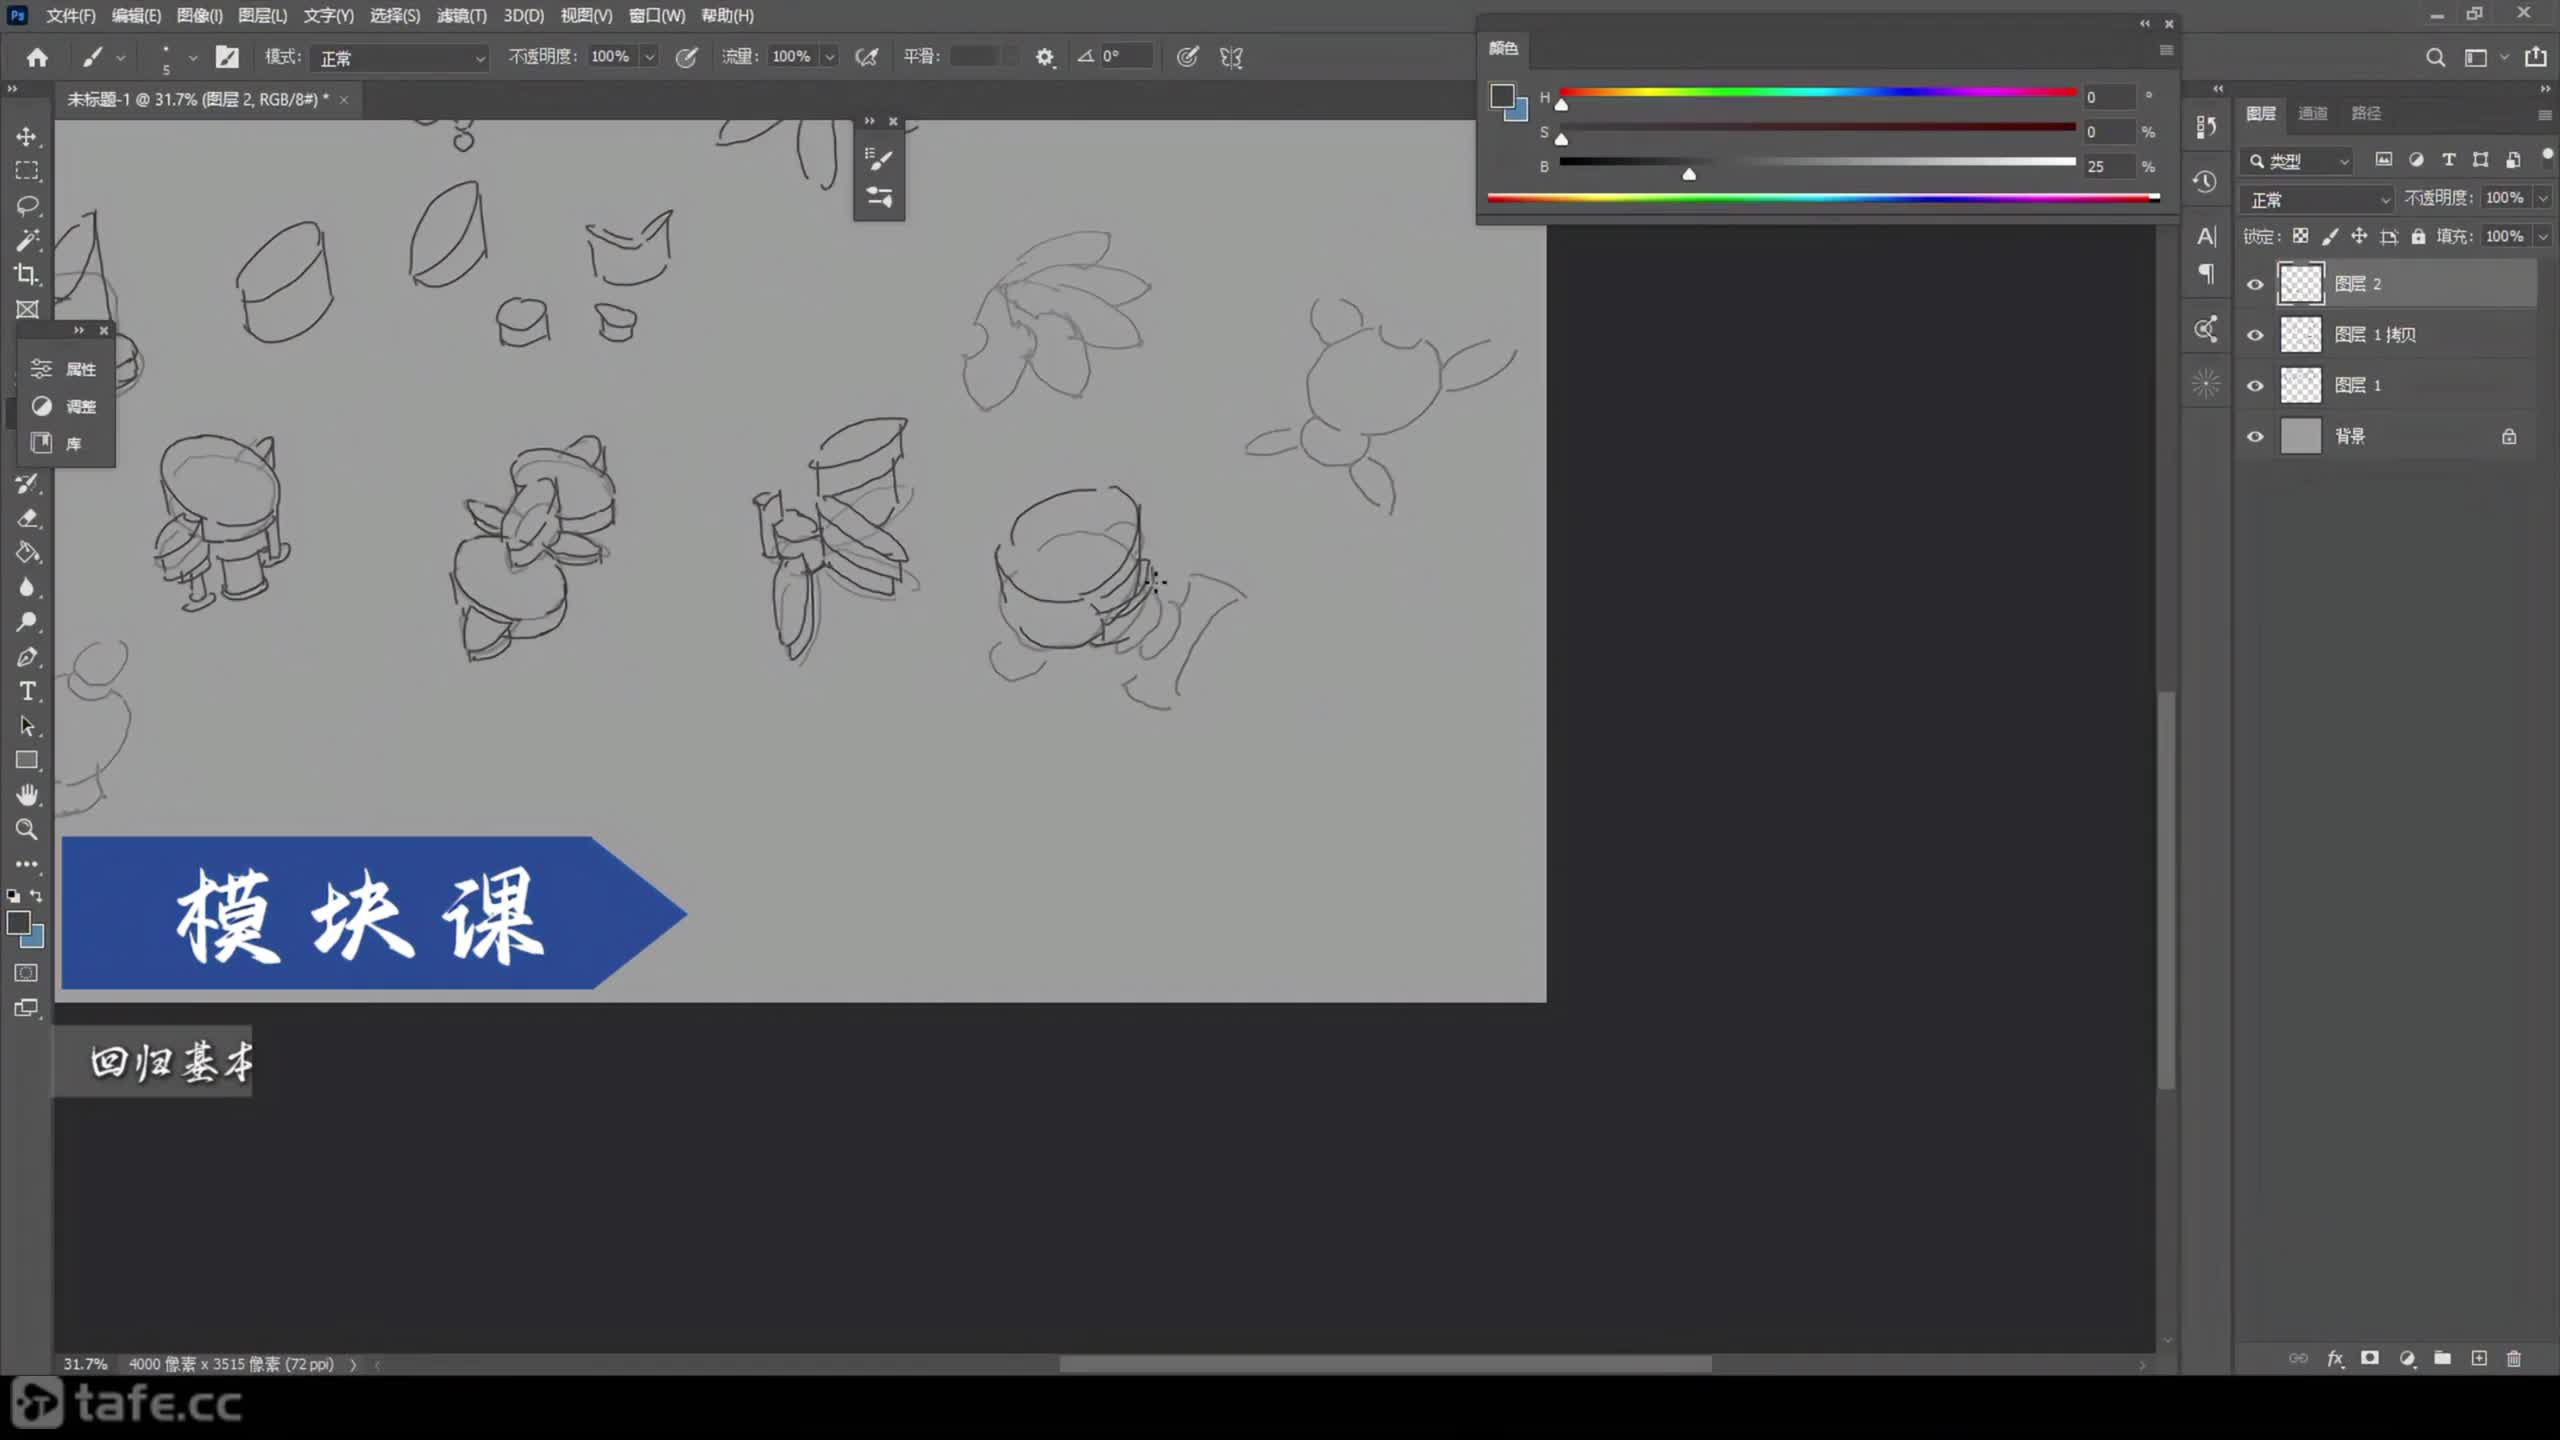2560x1440 pixels.
Task: Open the brush 模式 dropdown
Action: pos(400,58)
